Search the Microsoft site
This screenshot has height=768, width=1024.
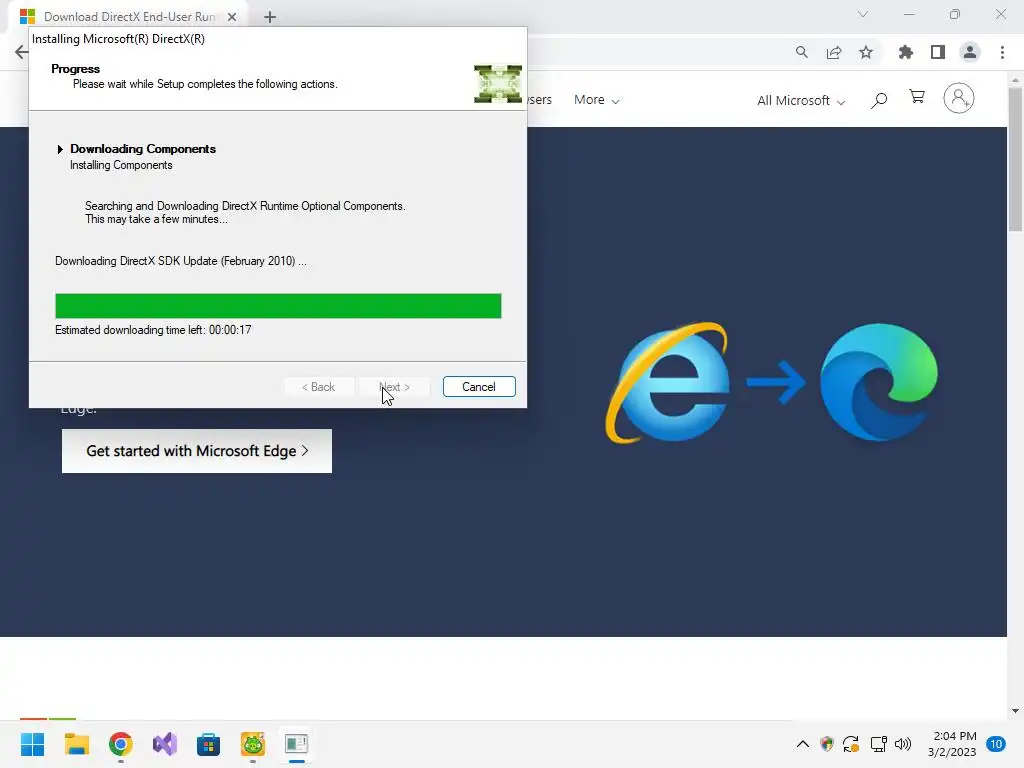[x=879, y=100]
